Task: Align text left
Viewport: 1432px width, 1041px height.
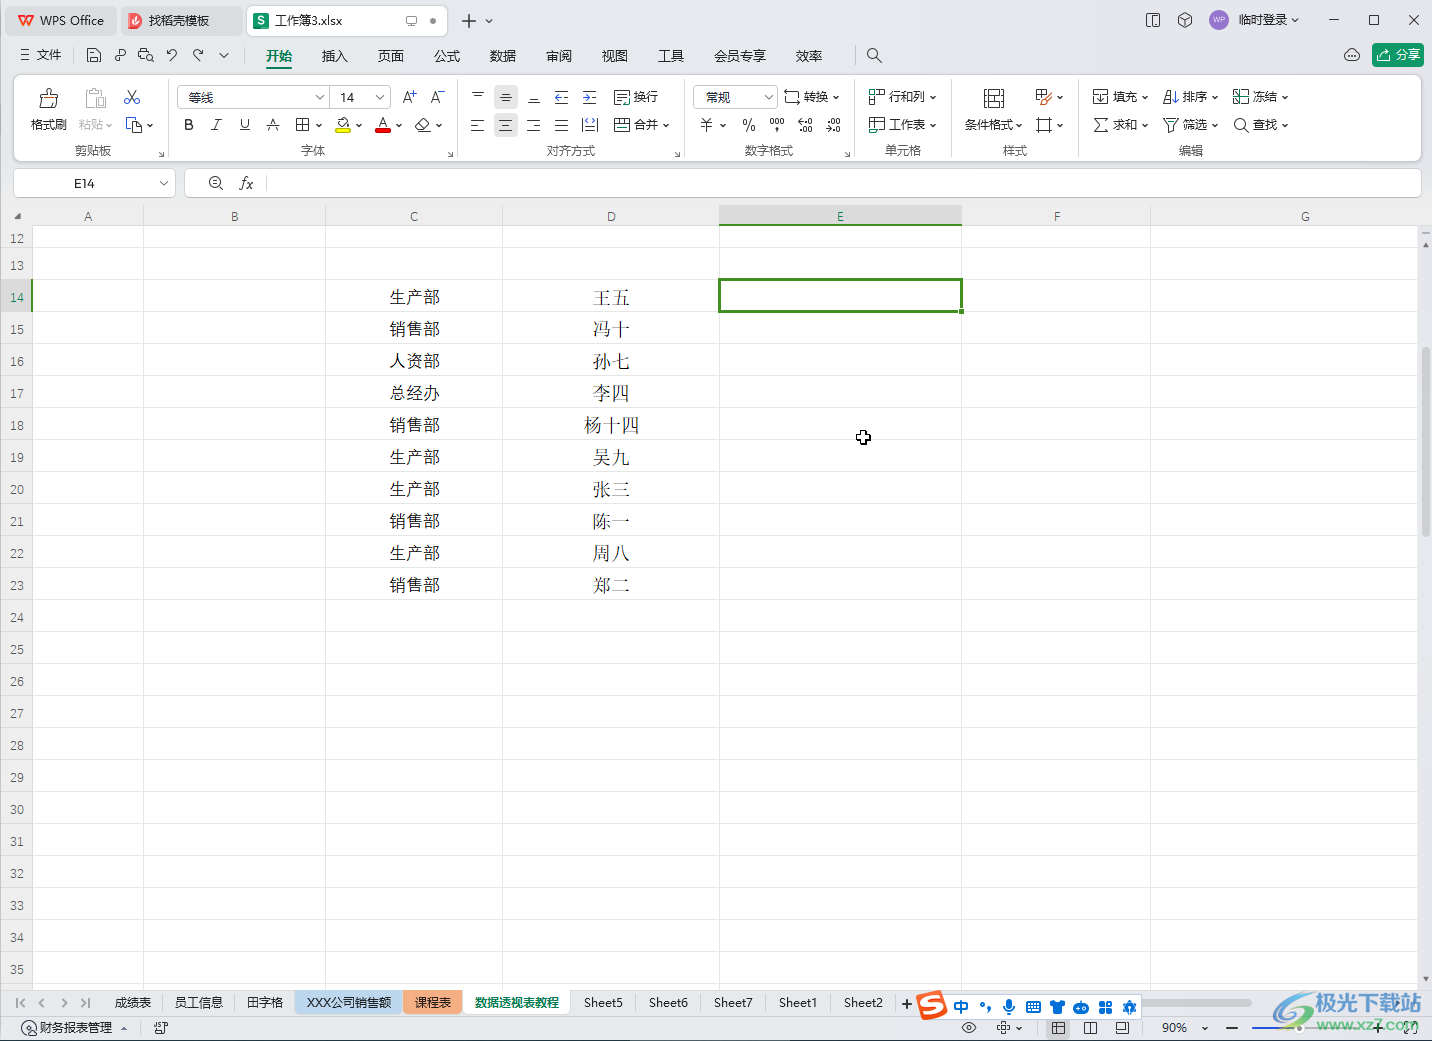Action: pos(478,125)
